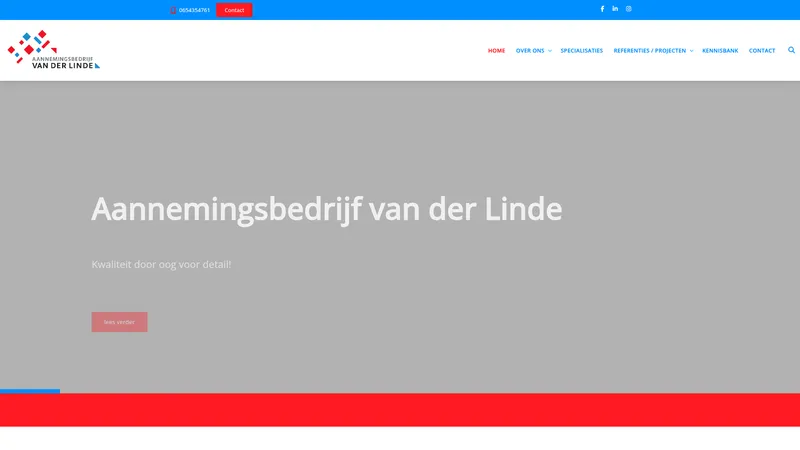Click the 'lees verder' button
This screenshot has height=450, width=800.
[x=119, y=322]
